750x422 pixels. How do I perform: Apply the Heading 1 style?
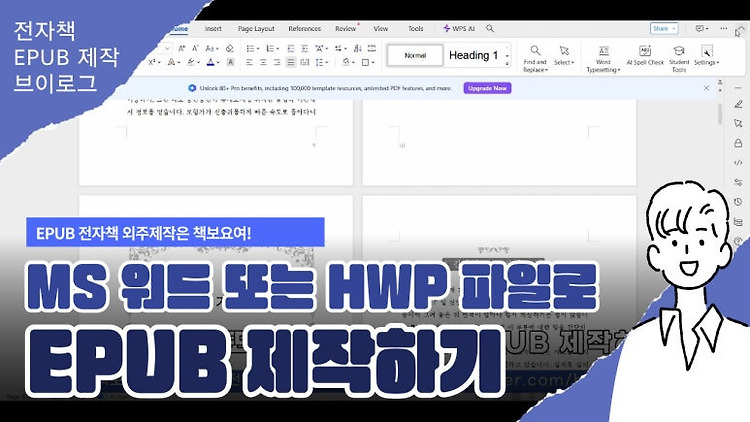click(474, 56)
